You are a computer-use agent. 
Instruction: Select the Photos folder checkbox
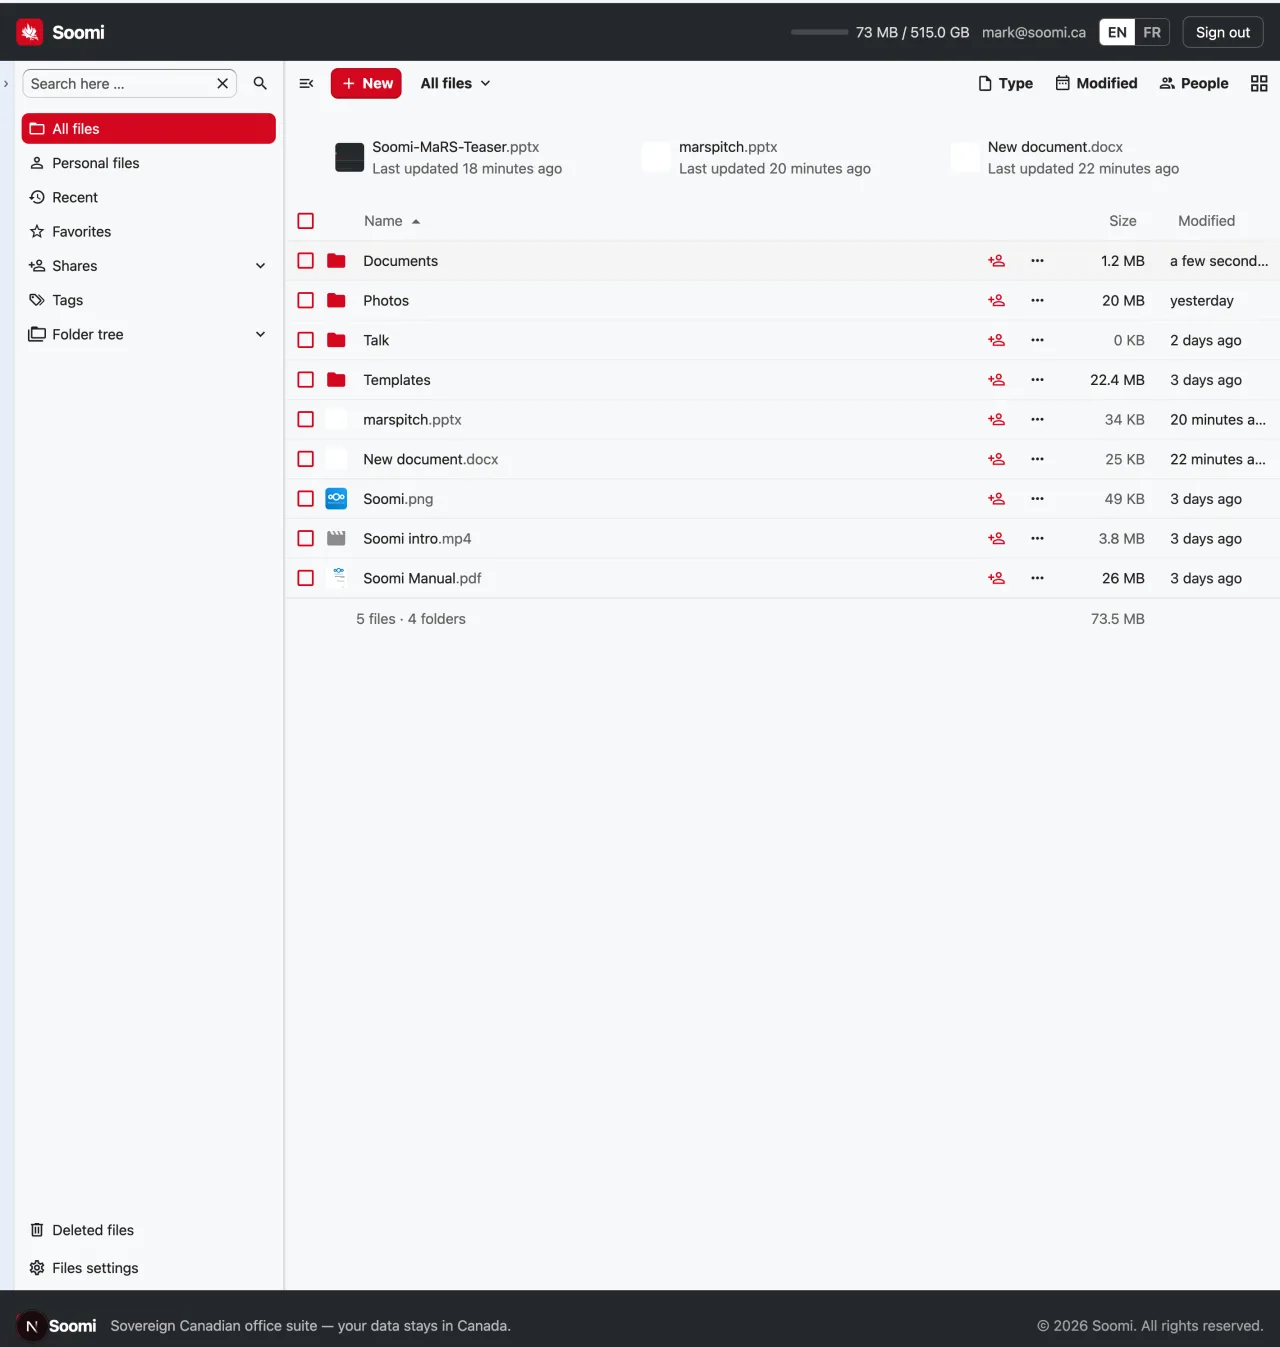(x=306, y=301)
